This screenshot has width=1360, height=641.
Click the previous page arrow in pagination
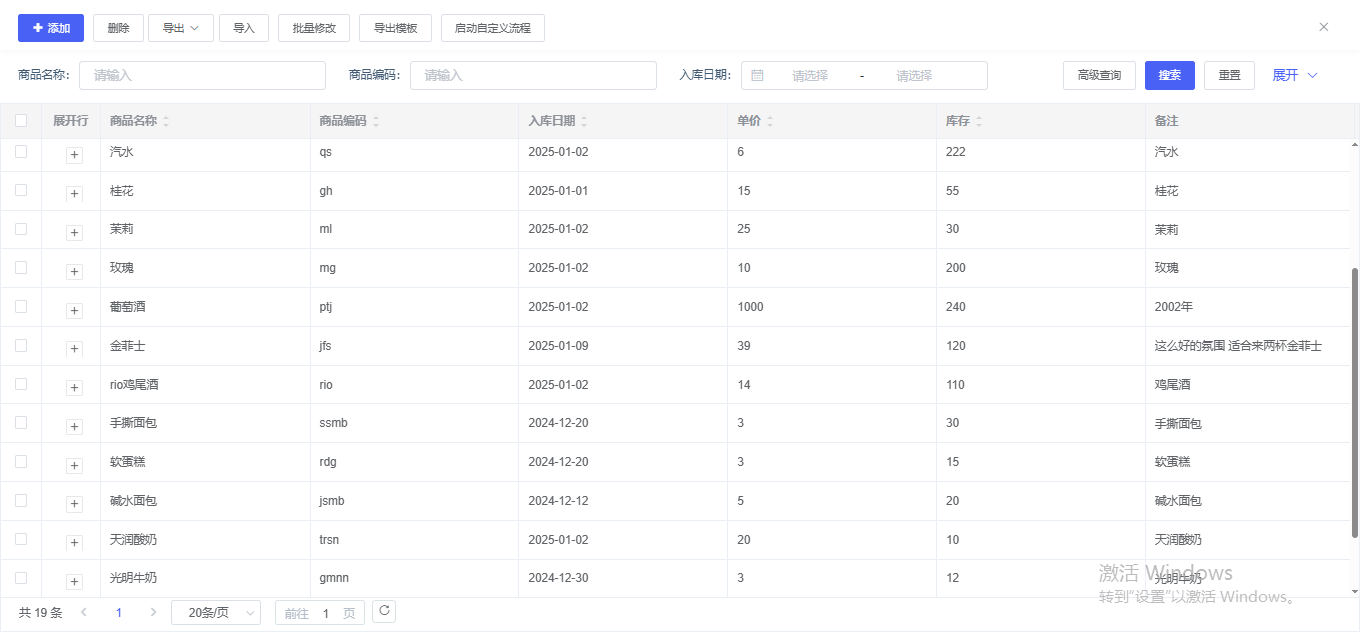pyautogui.click(x=84, y=612)
